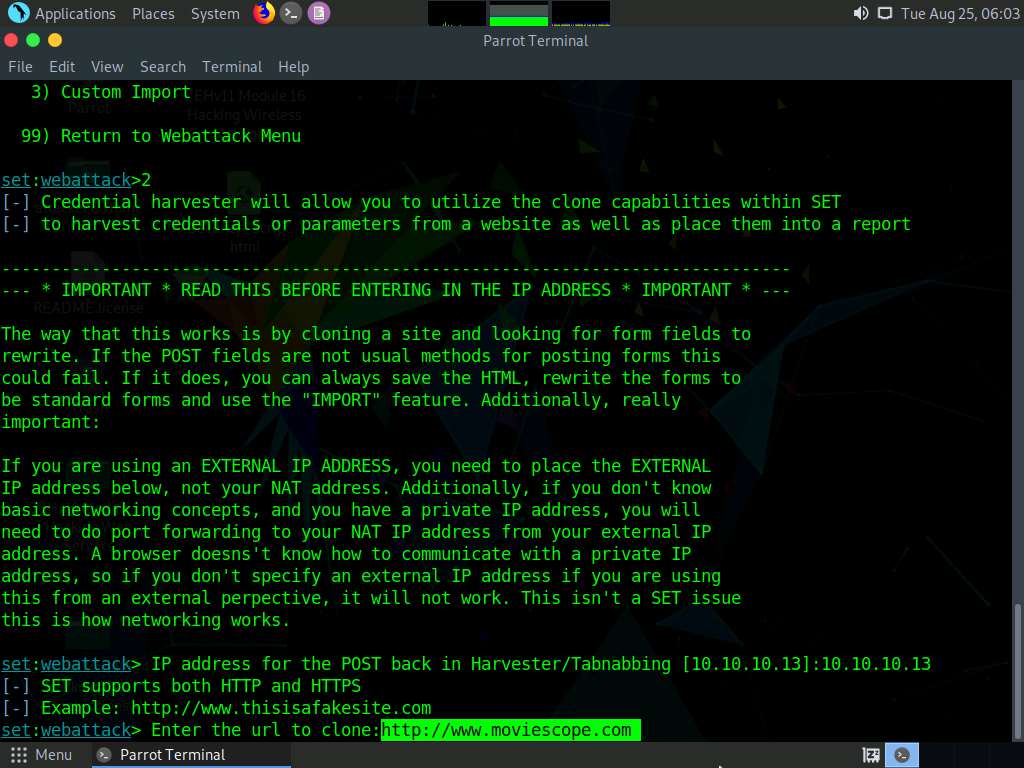1024x768 pixels.
Task: Click the '3) Custom Import' line
Action: 111,92
